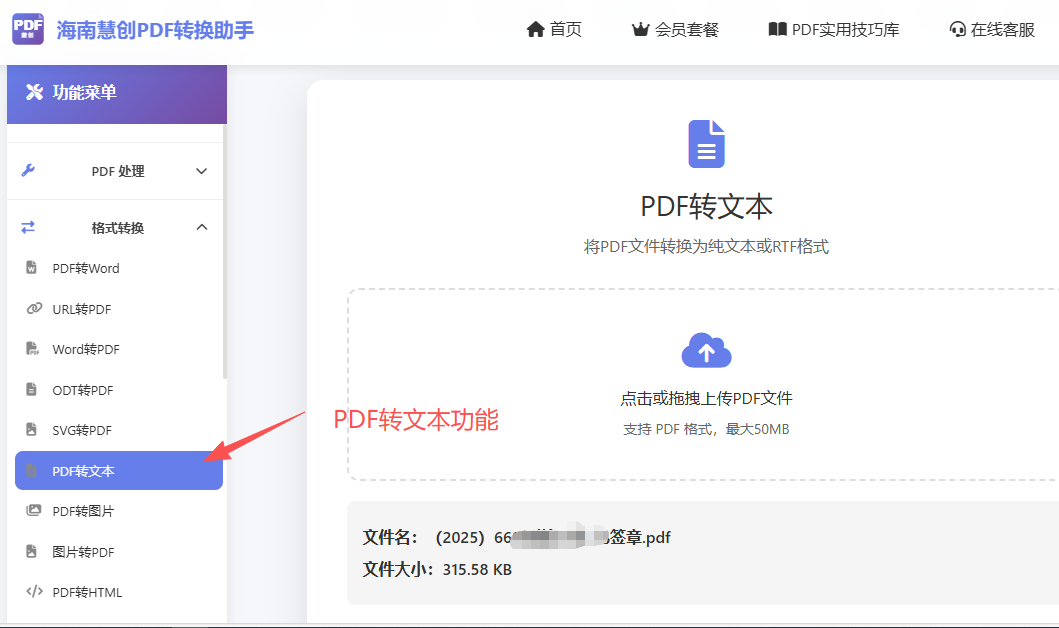1059x628 pixels.
Task: Select the highlighted PDF转文本 menu item
Action: (x=119, y=471)
